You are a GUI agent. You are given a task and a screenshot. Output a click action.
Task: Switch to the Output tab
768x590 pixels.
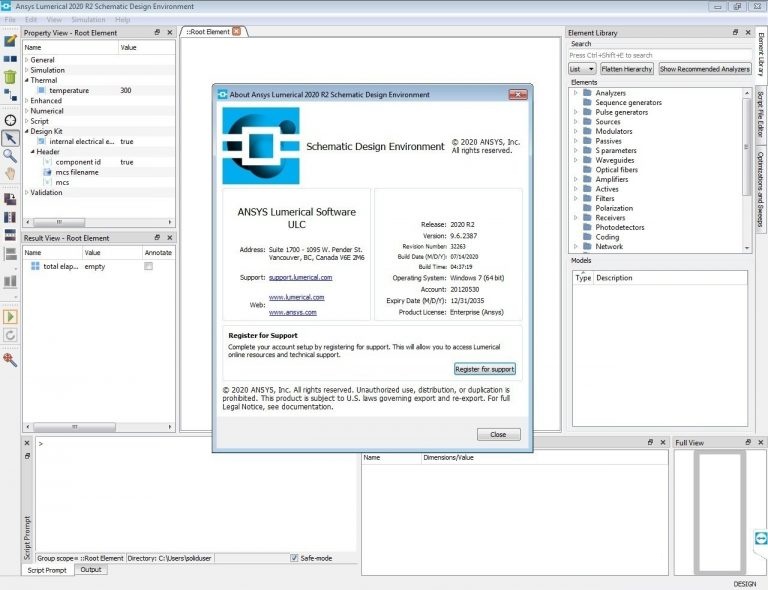click(91, 570)
